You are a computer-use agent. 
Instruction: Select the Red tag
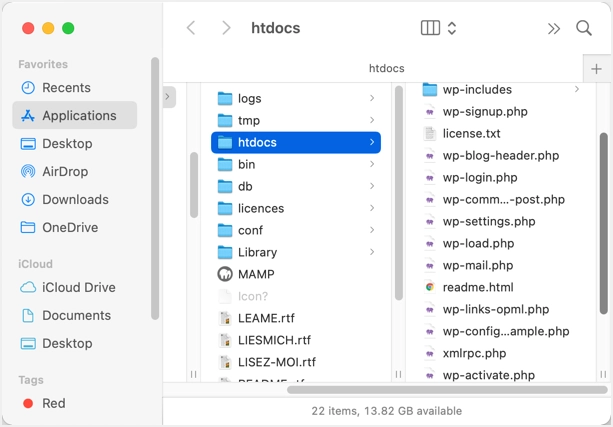pyautogui.click(x=53, y=403)
